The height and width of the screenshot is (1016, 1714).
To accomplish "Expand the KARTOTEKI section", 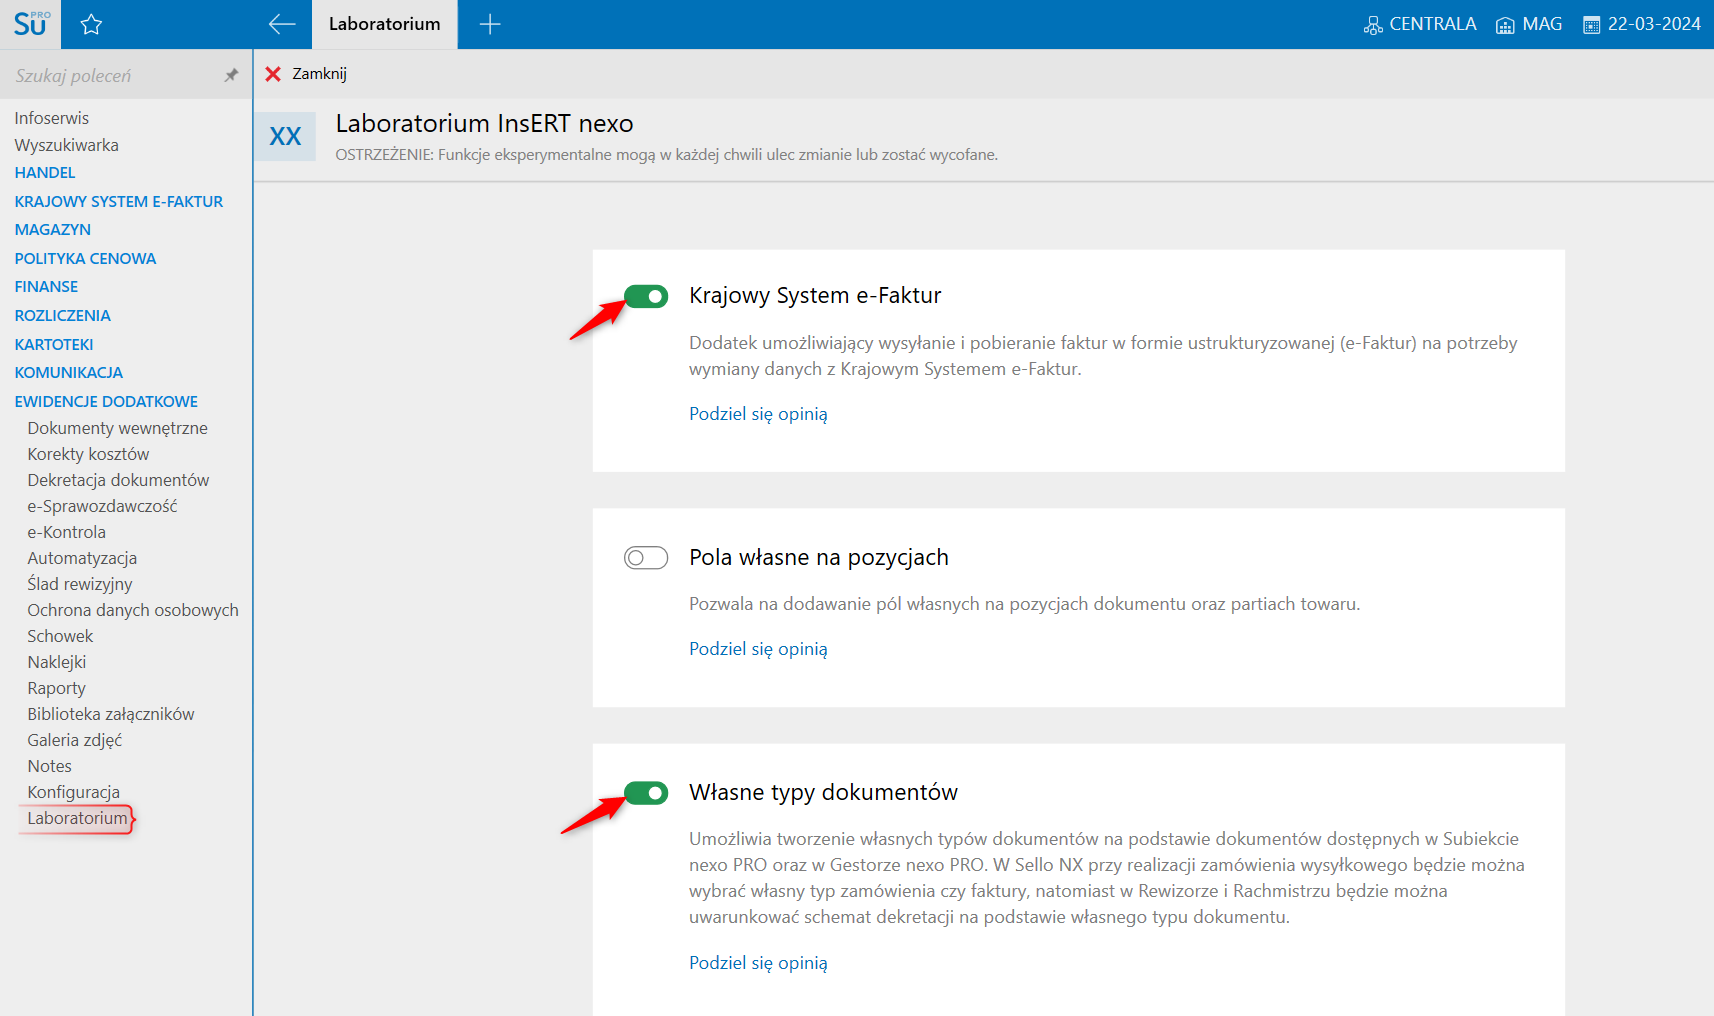I will tap(54, 345).
